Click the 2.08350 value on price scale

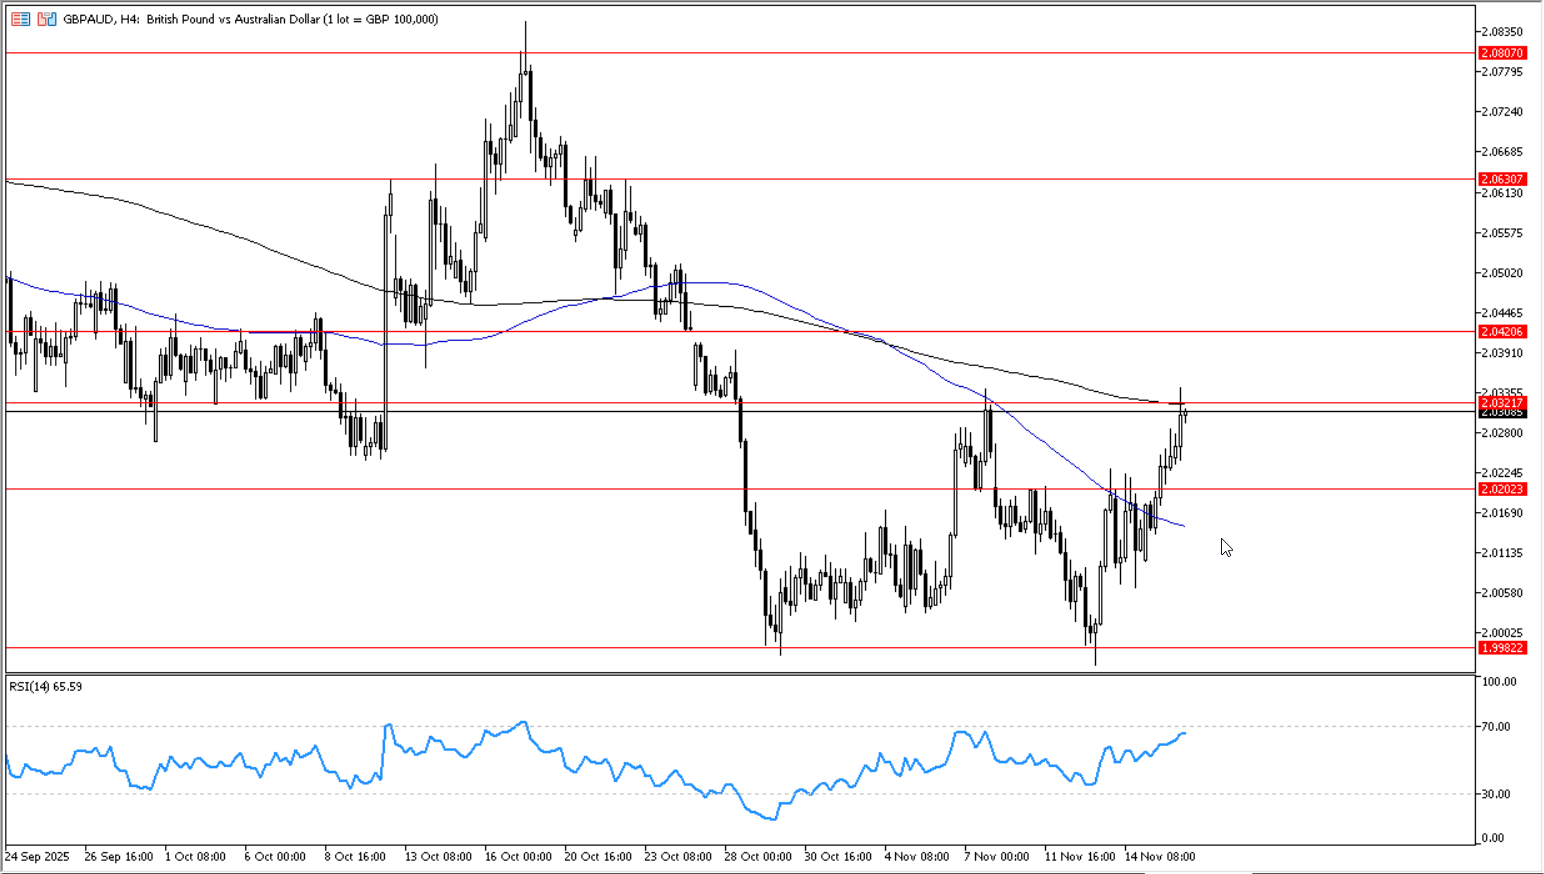tap(1502, 32)
